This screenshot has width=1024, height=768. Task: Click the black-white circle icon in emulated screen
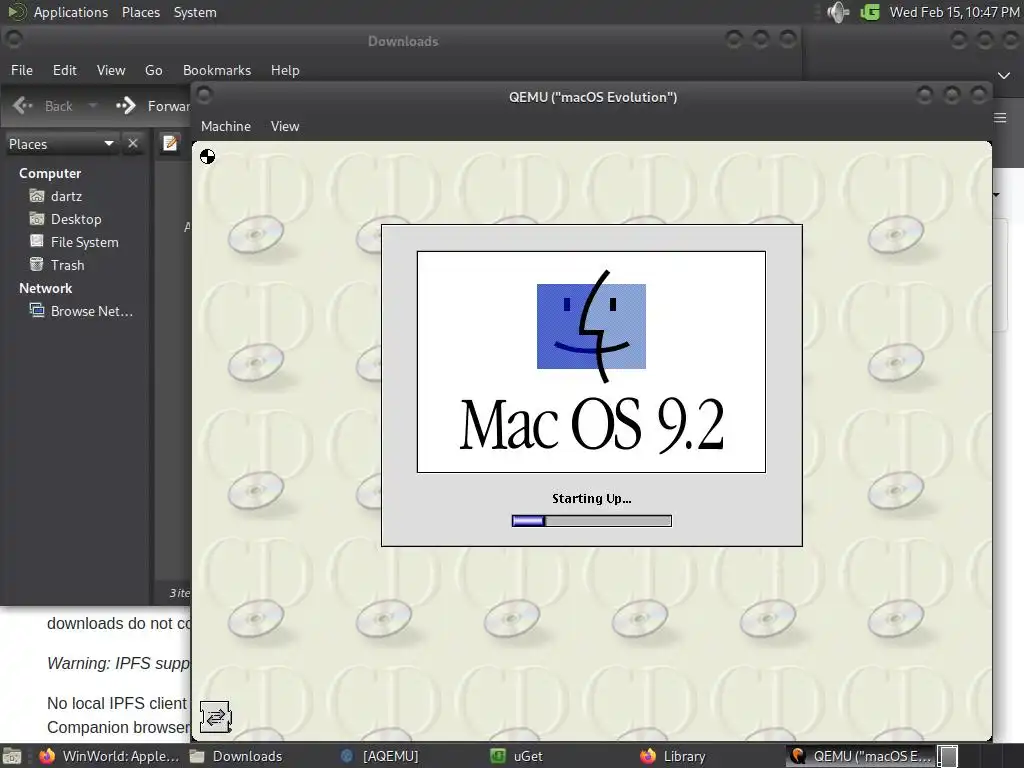click(x=208, y=156)
